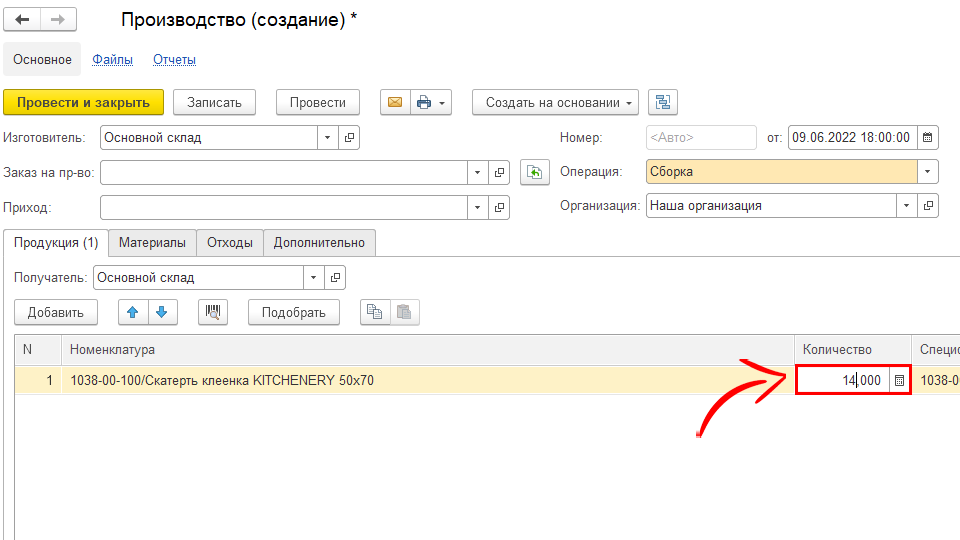Select the Скатерть клеенка KITCHENERY row
The height and width of the screenshot is (540, 960).
click(x=400, y=381)
